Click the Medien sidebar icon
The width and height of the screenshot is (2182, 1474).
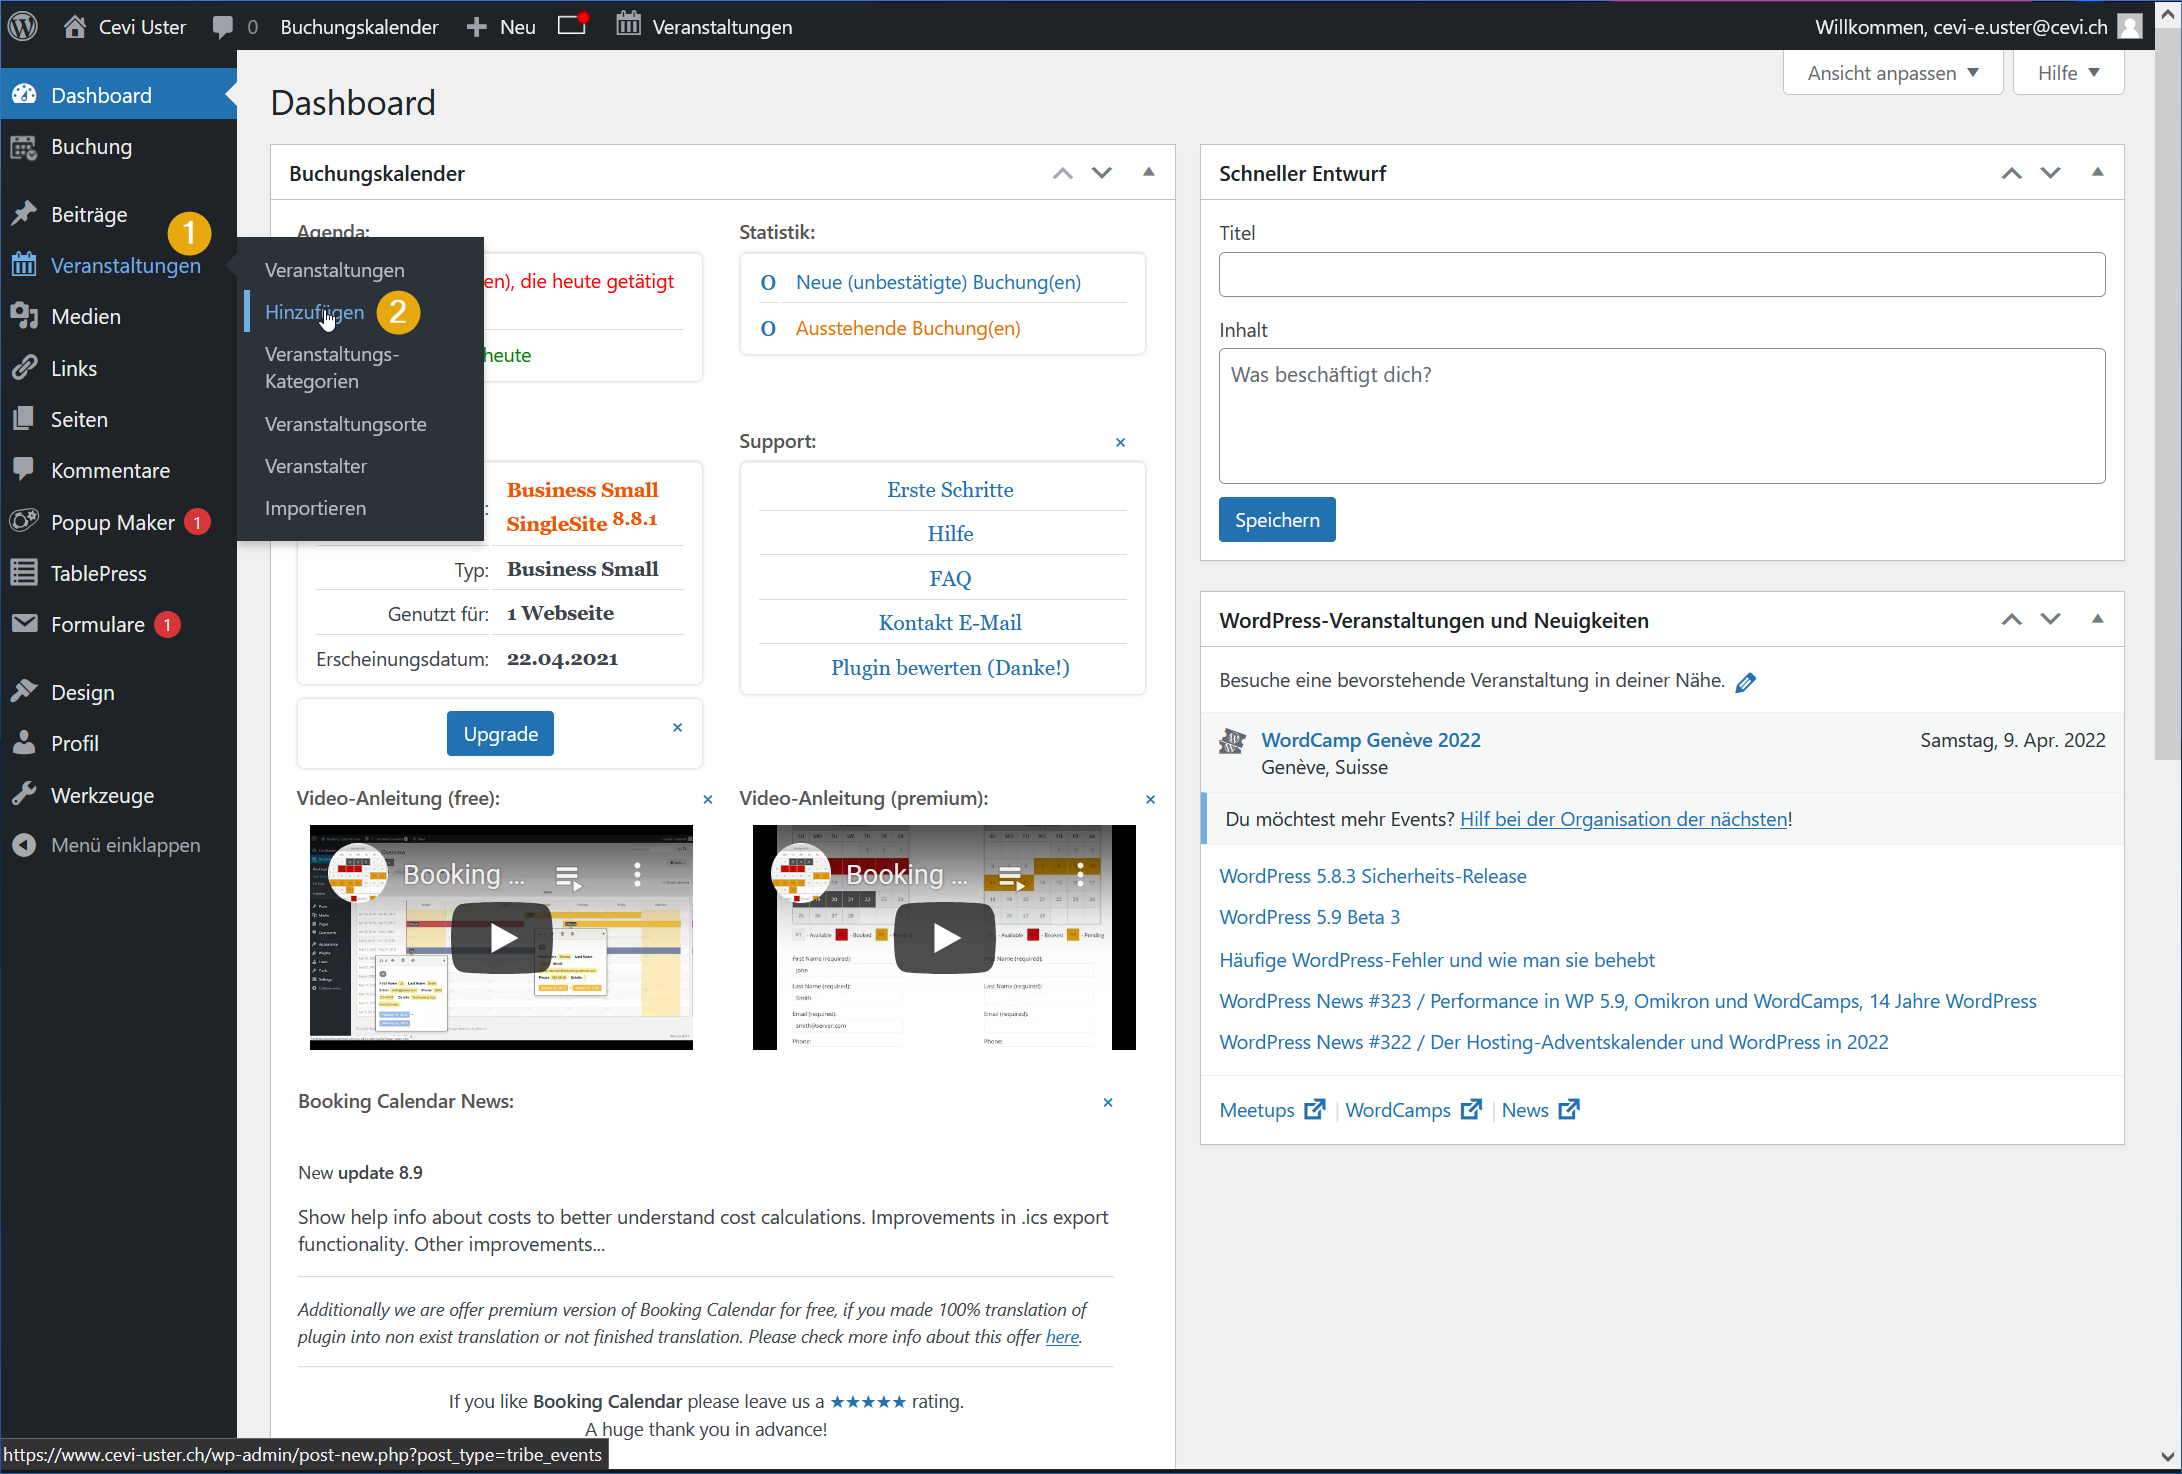click(24, 316)
